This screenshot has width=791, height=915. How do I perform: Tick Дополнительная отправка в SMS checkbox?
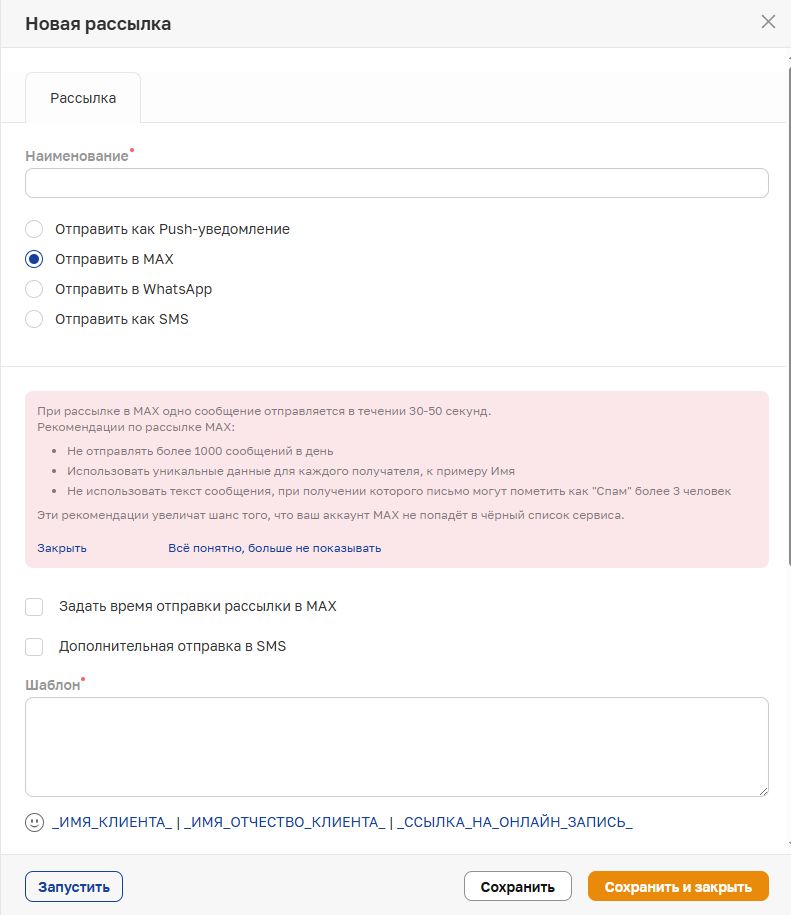pos(35,646)
